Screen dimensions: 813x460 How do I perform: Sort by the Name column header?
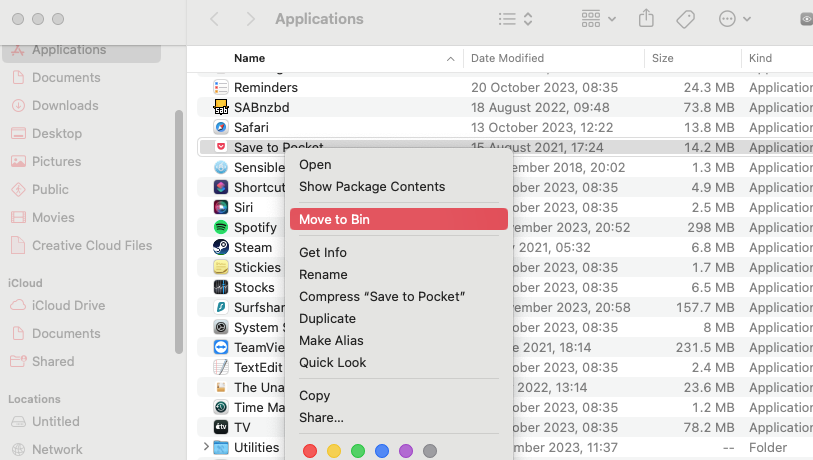pos(249,58)
